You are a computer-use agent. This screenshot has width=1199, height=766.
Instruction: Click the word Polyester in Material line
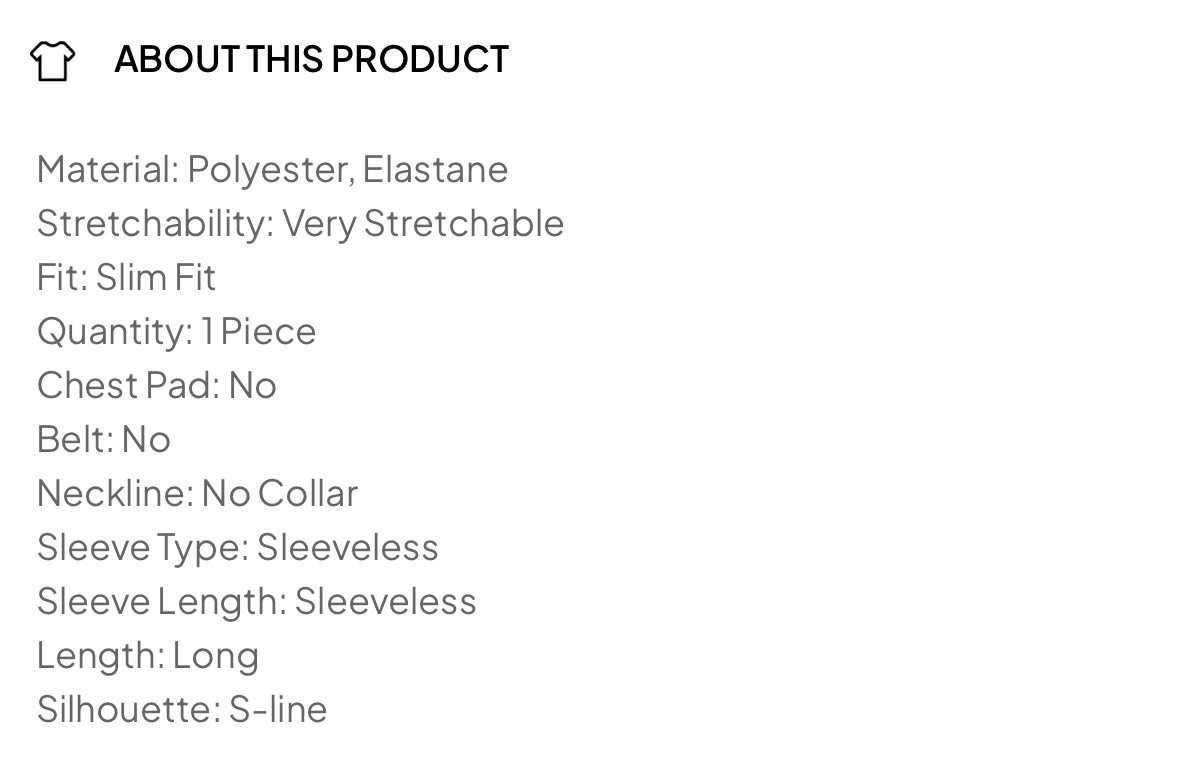click(268, 170)
